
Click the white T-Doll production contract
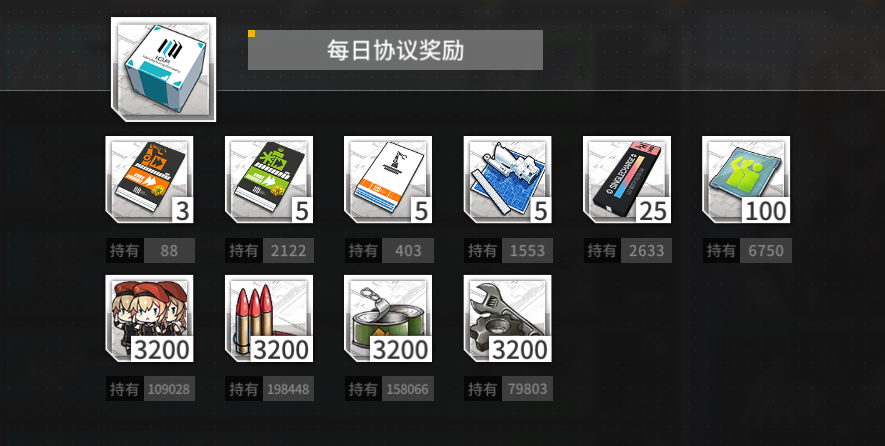[388, 180]
